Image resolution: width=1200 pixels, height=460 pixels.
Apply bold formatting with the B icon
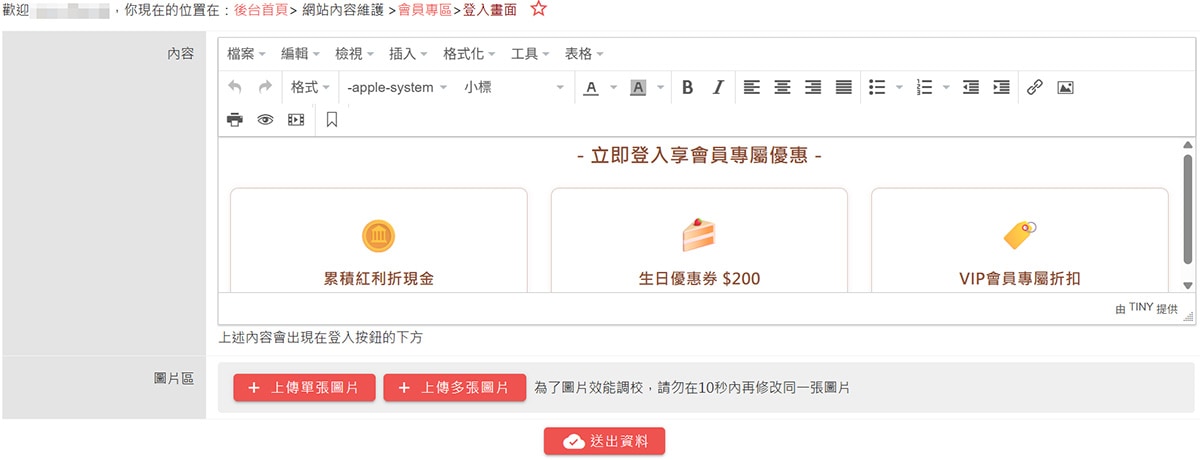coord(688,88)
